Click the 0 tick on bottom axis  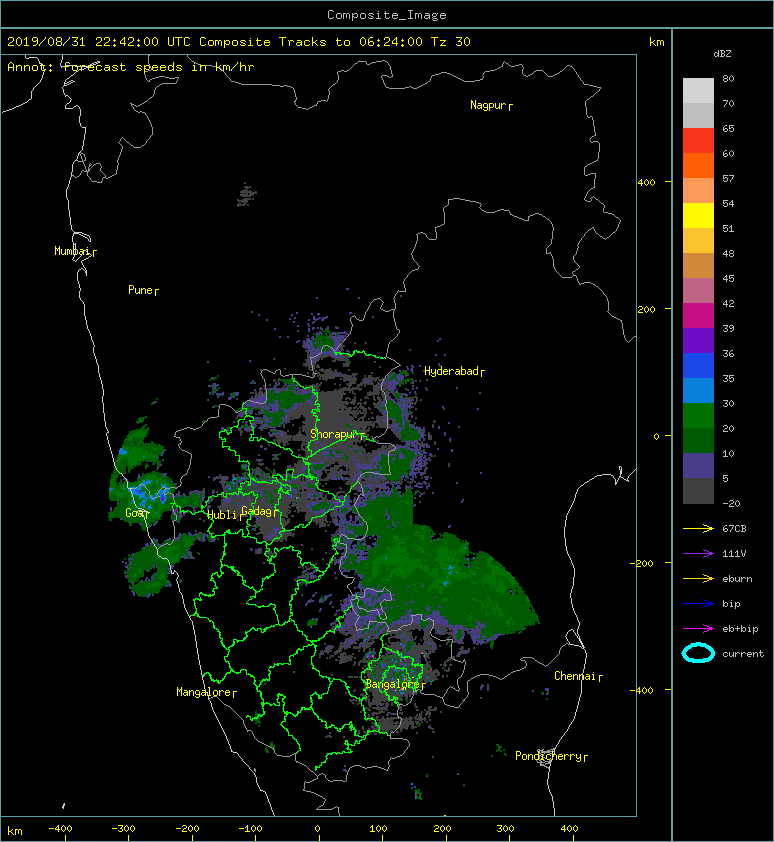pyautogui.click(x=317, y=829)
